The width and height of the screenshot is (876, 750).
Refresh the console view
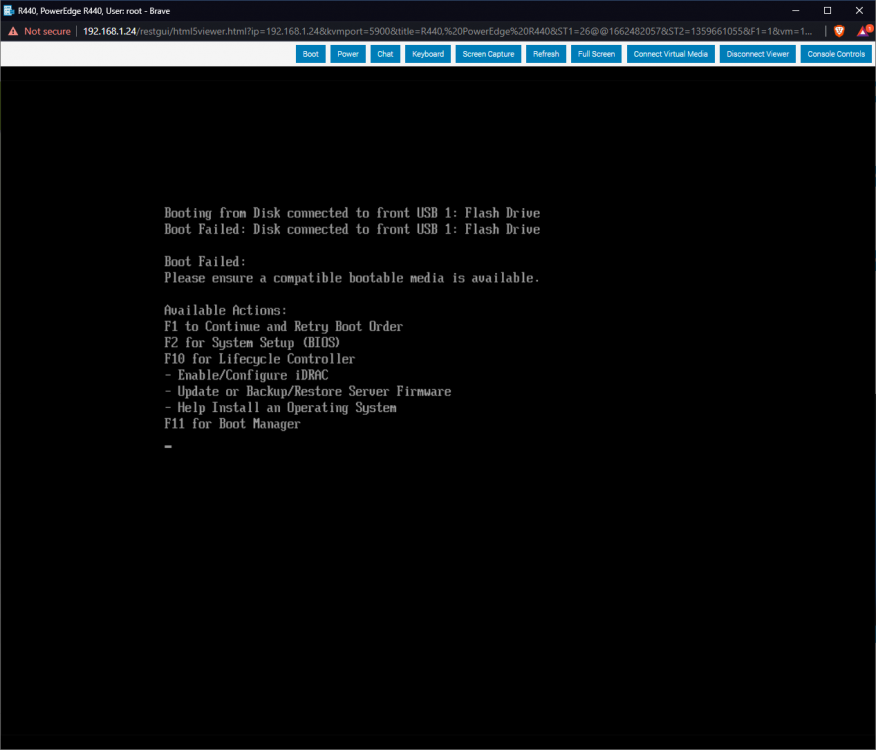[x=546, y=54]
